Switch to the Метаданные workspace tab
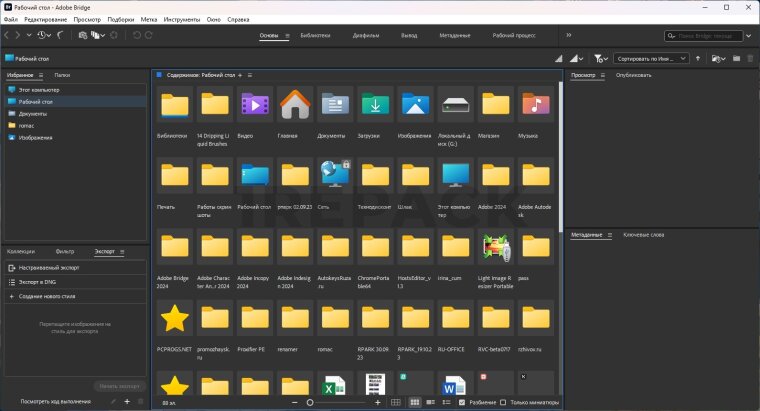Screen dimensions: 760x411 [x=452, y=35]
